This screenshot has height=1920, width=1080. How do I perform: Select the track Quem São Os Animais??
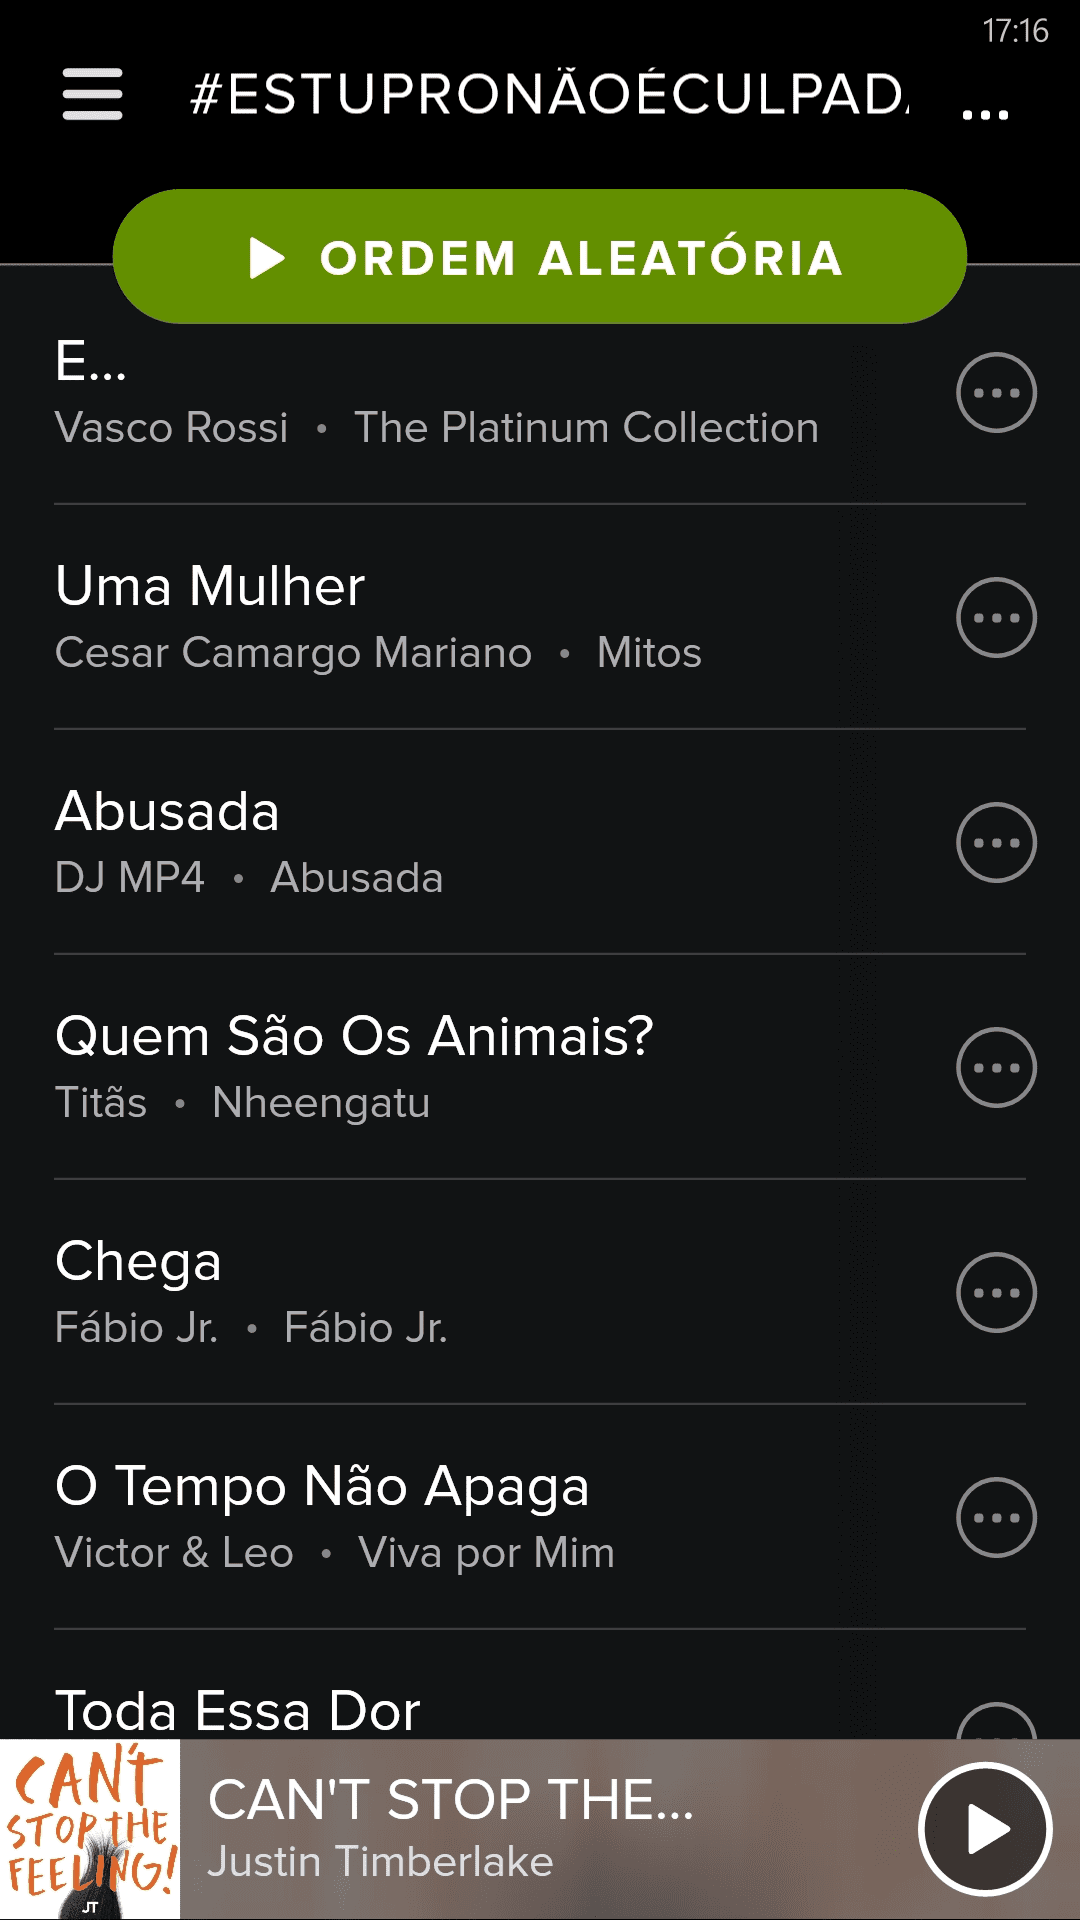pos(400,1066)
